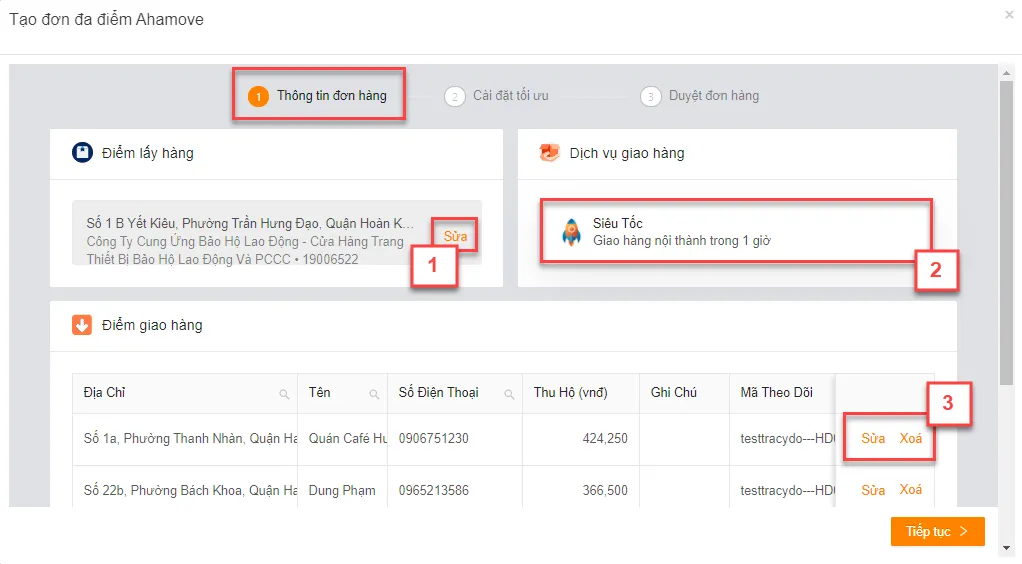Click the step 1 orange circle
The width and height of the screenshot is (1022, 564).
(x=258, y=96)
